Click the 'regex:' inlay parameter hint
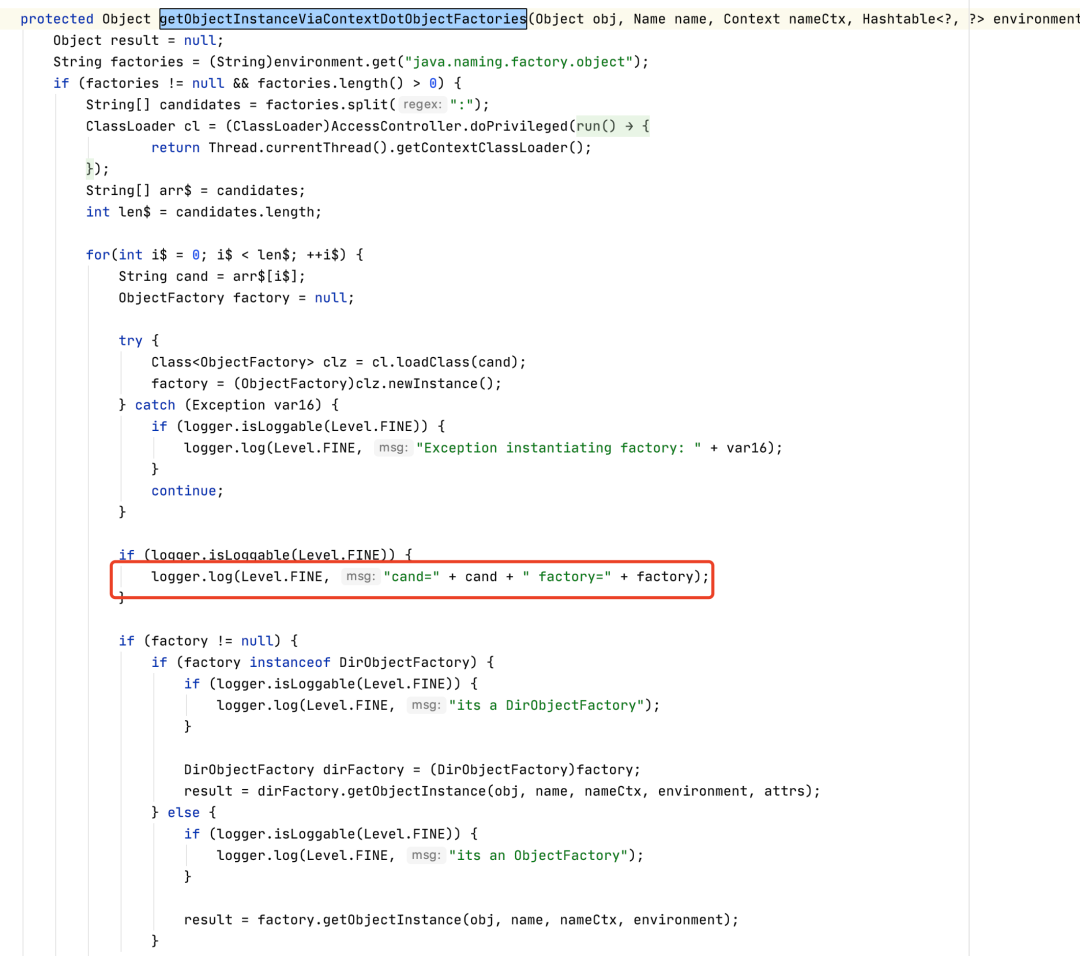Screen dimensions: 1080x956 (x=422, y=105)
